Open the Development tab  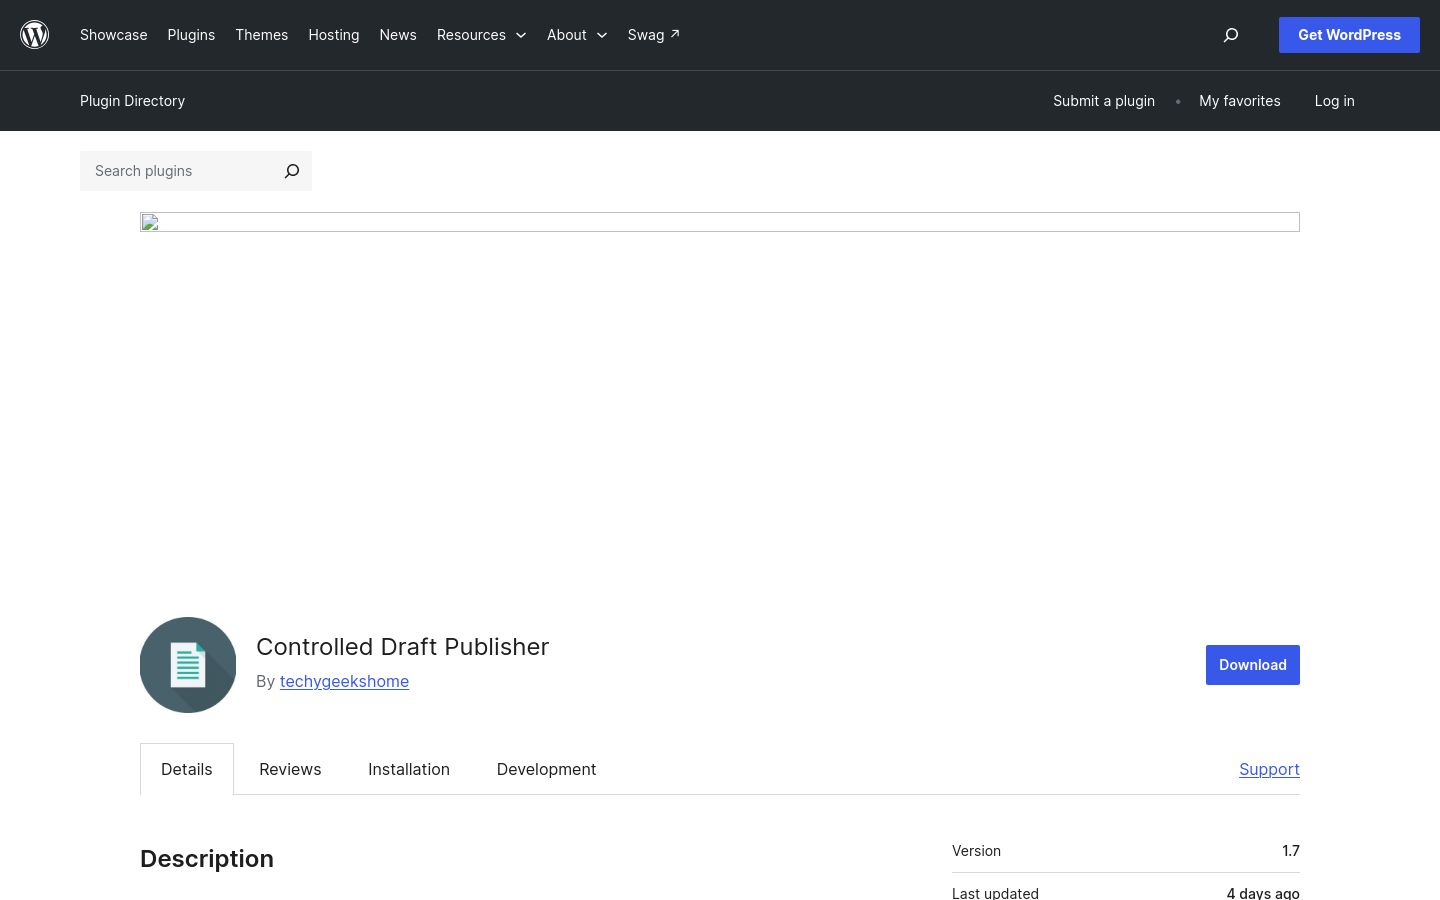pos(546,769)
